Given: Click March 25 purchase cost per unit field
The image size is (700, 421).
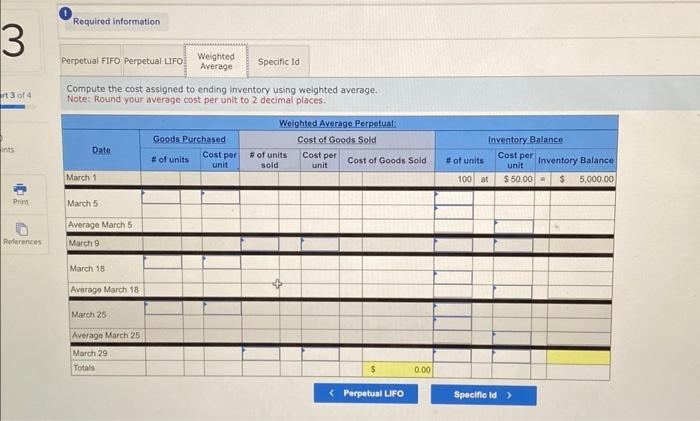Looking at the screenshot, I should (222, 308).
